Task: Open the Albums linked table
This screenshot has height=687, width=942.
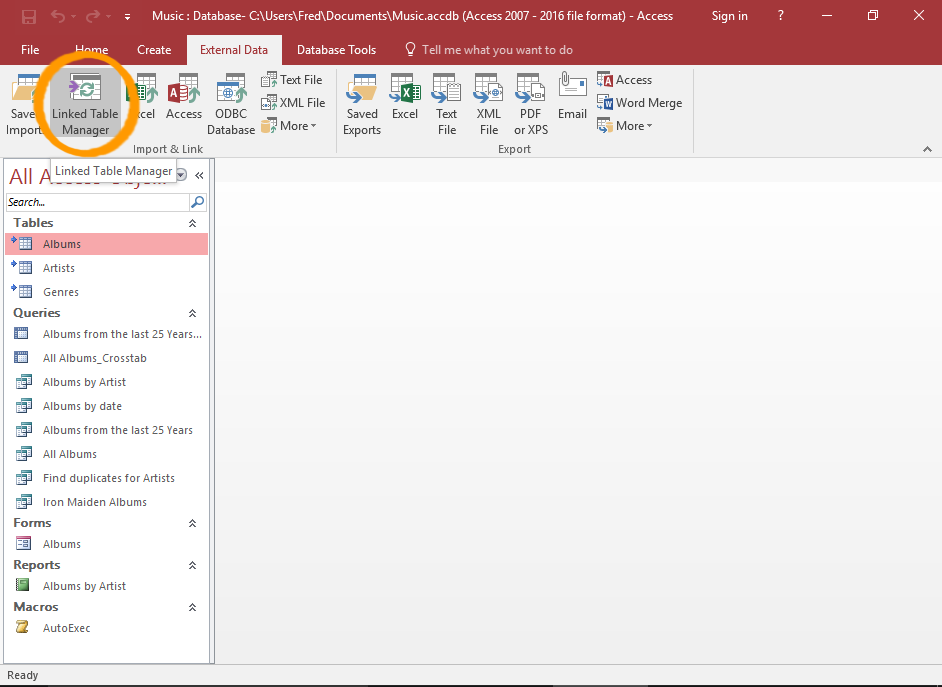Action: pos(107,244)
